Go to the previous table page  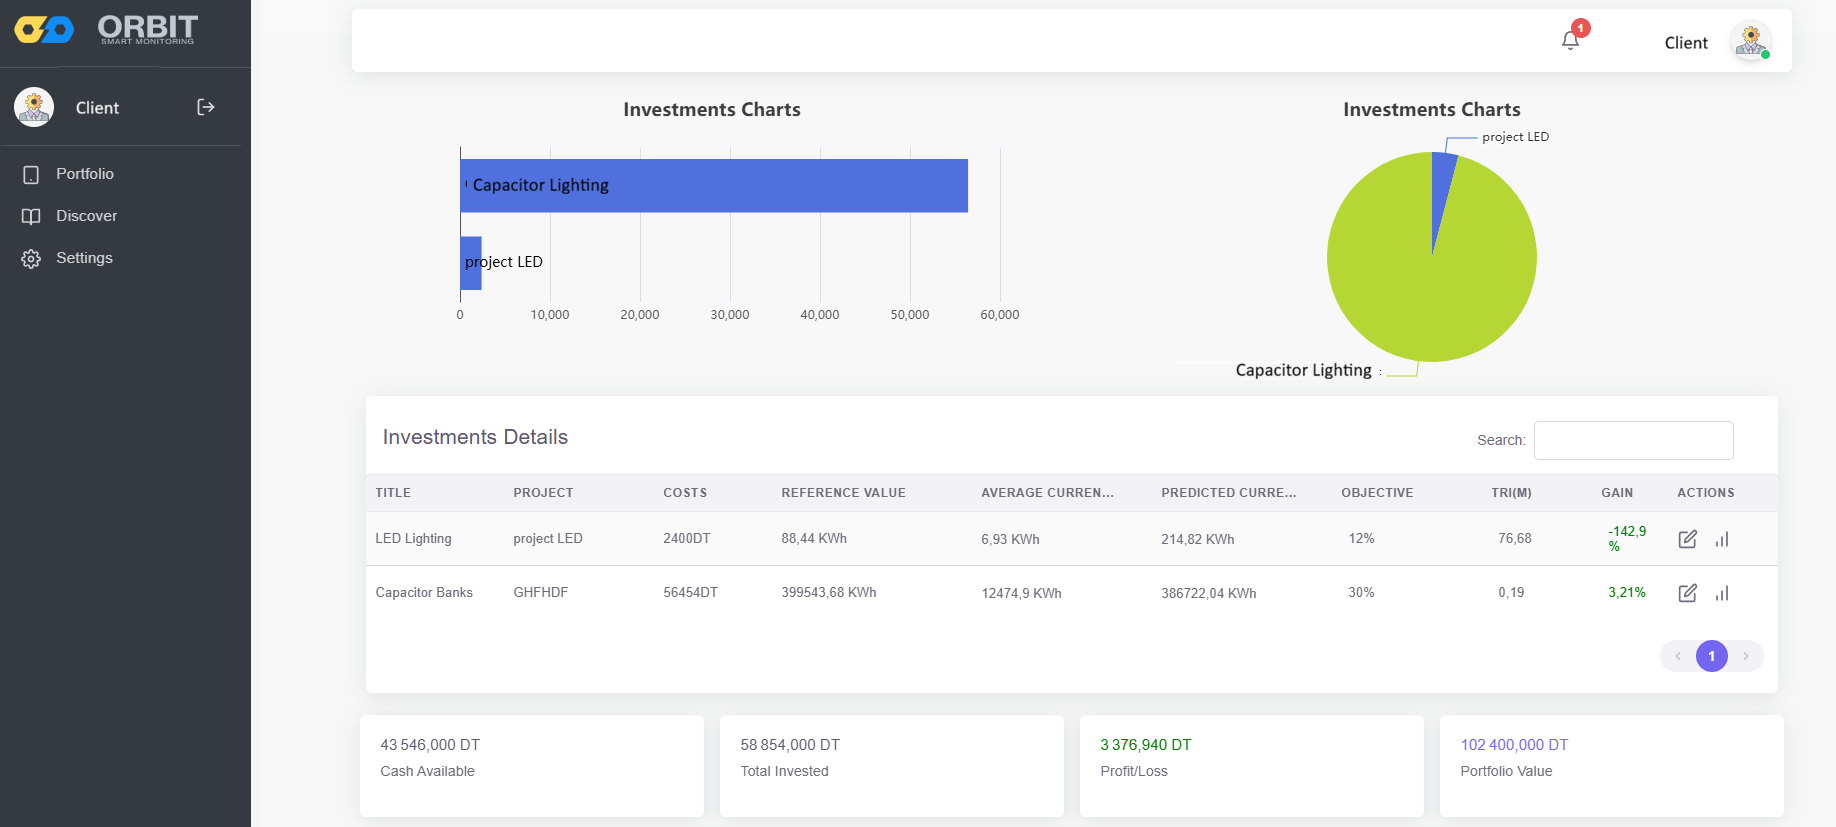(1678, 656)
